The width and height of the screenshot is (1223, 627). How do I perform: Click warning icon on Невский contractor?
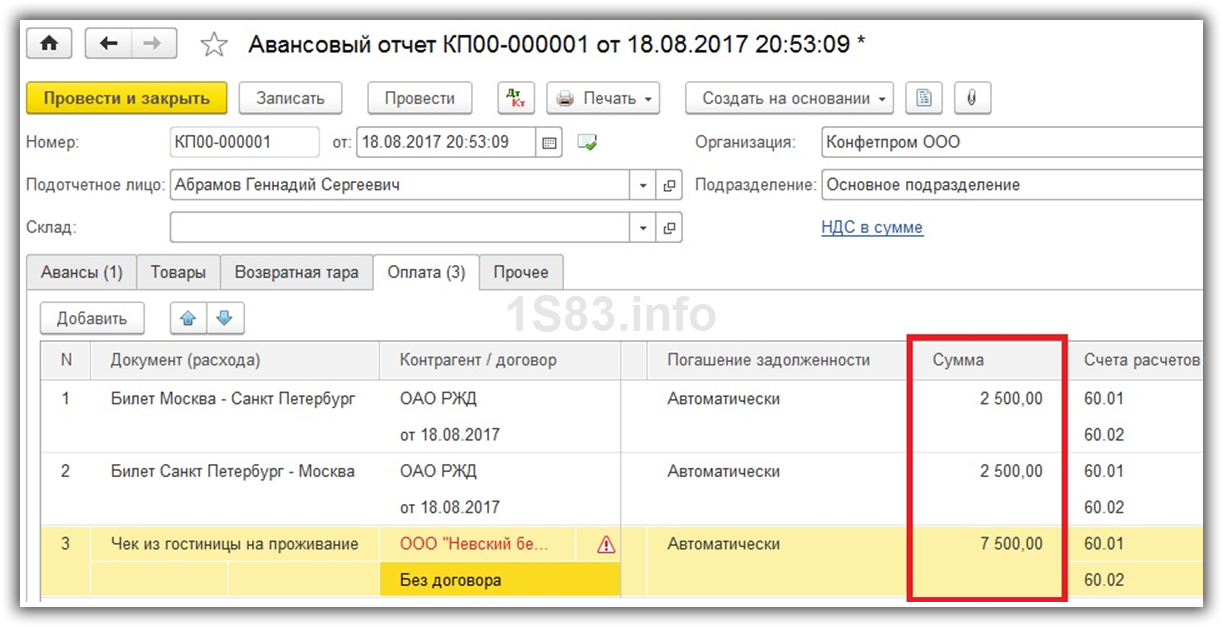[x=606, y=544]
